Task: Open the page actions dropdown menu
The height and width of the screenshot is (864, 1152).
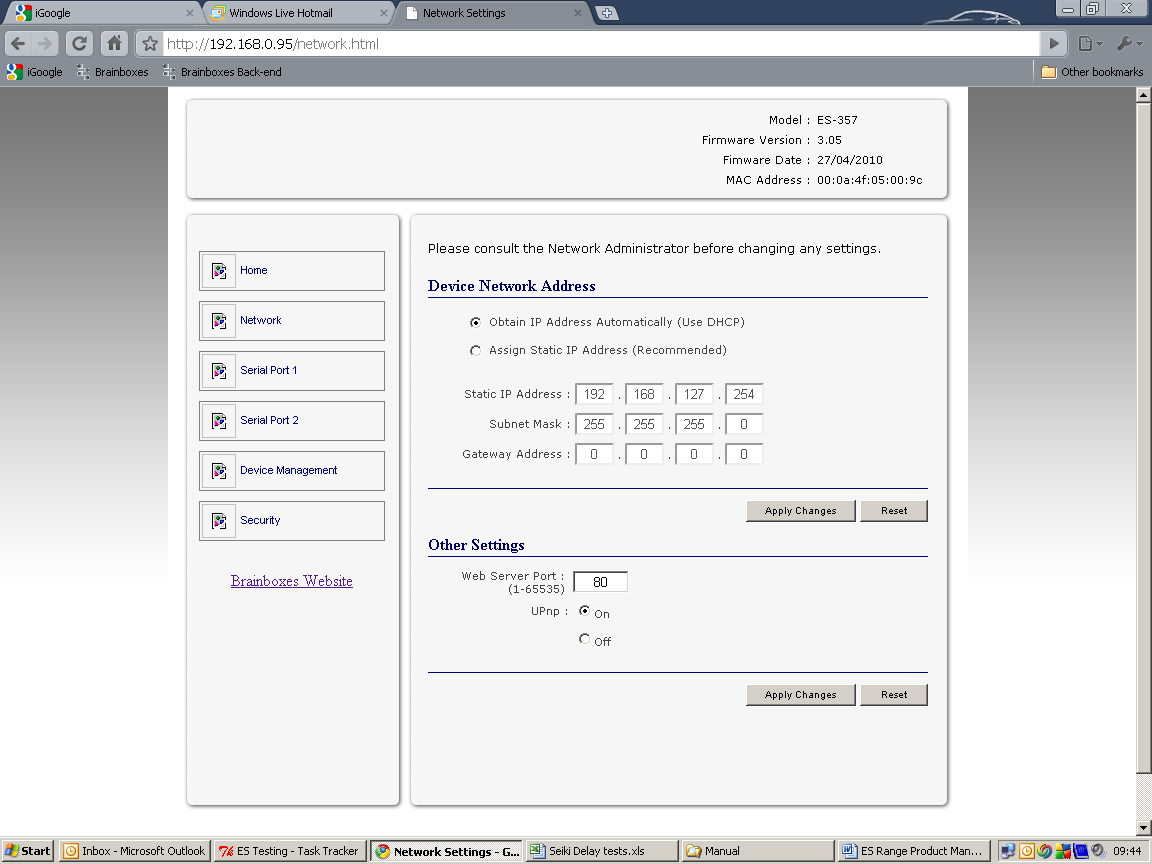Action: (x=1089, y=43)
